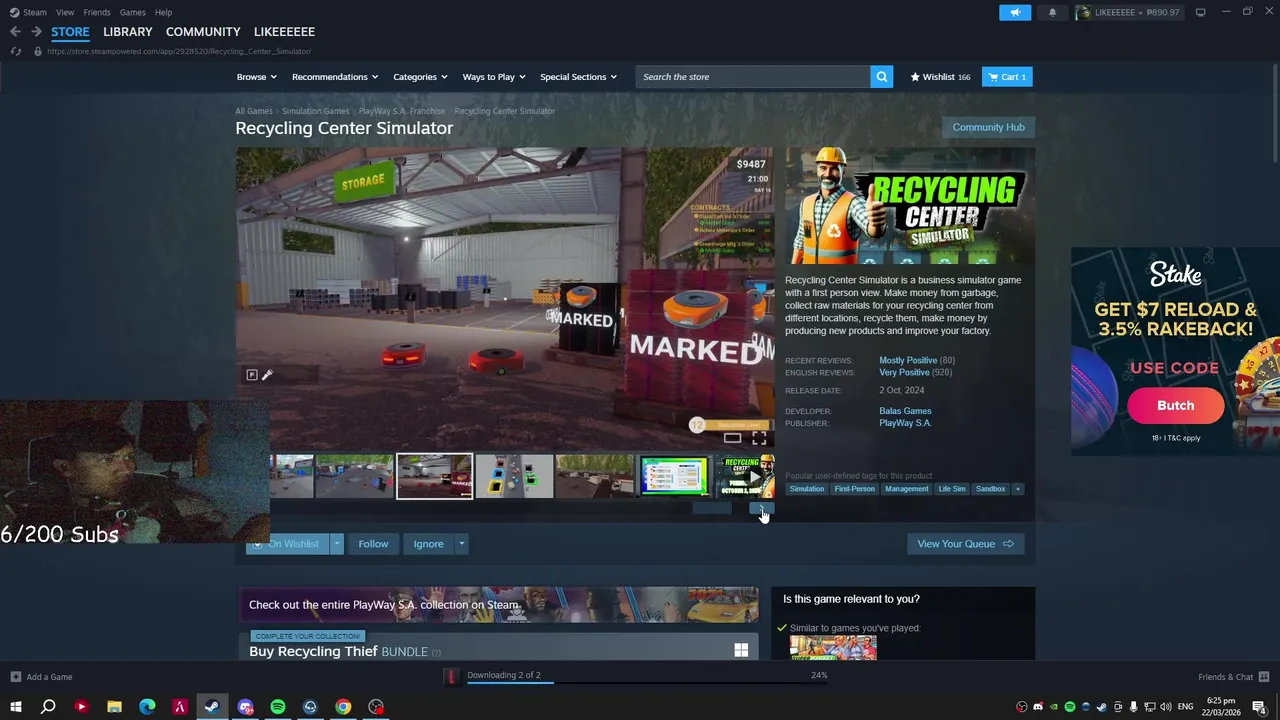The width and height of the screenshot is (1280, 720).
Task: Click the Simulation tag
Action: [x=806, y=489]
